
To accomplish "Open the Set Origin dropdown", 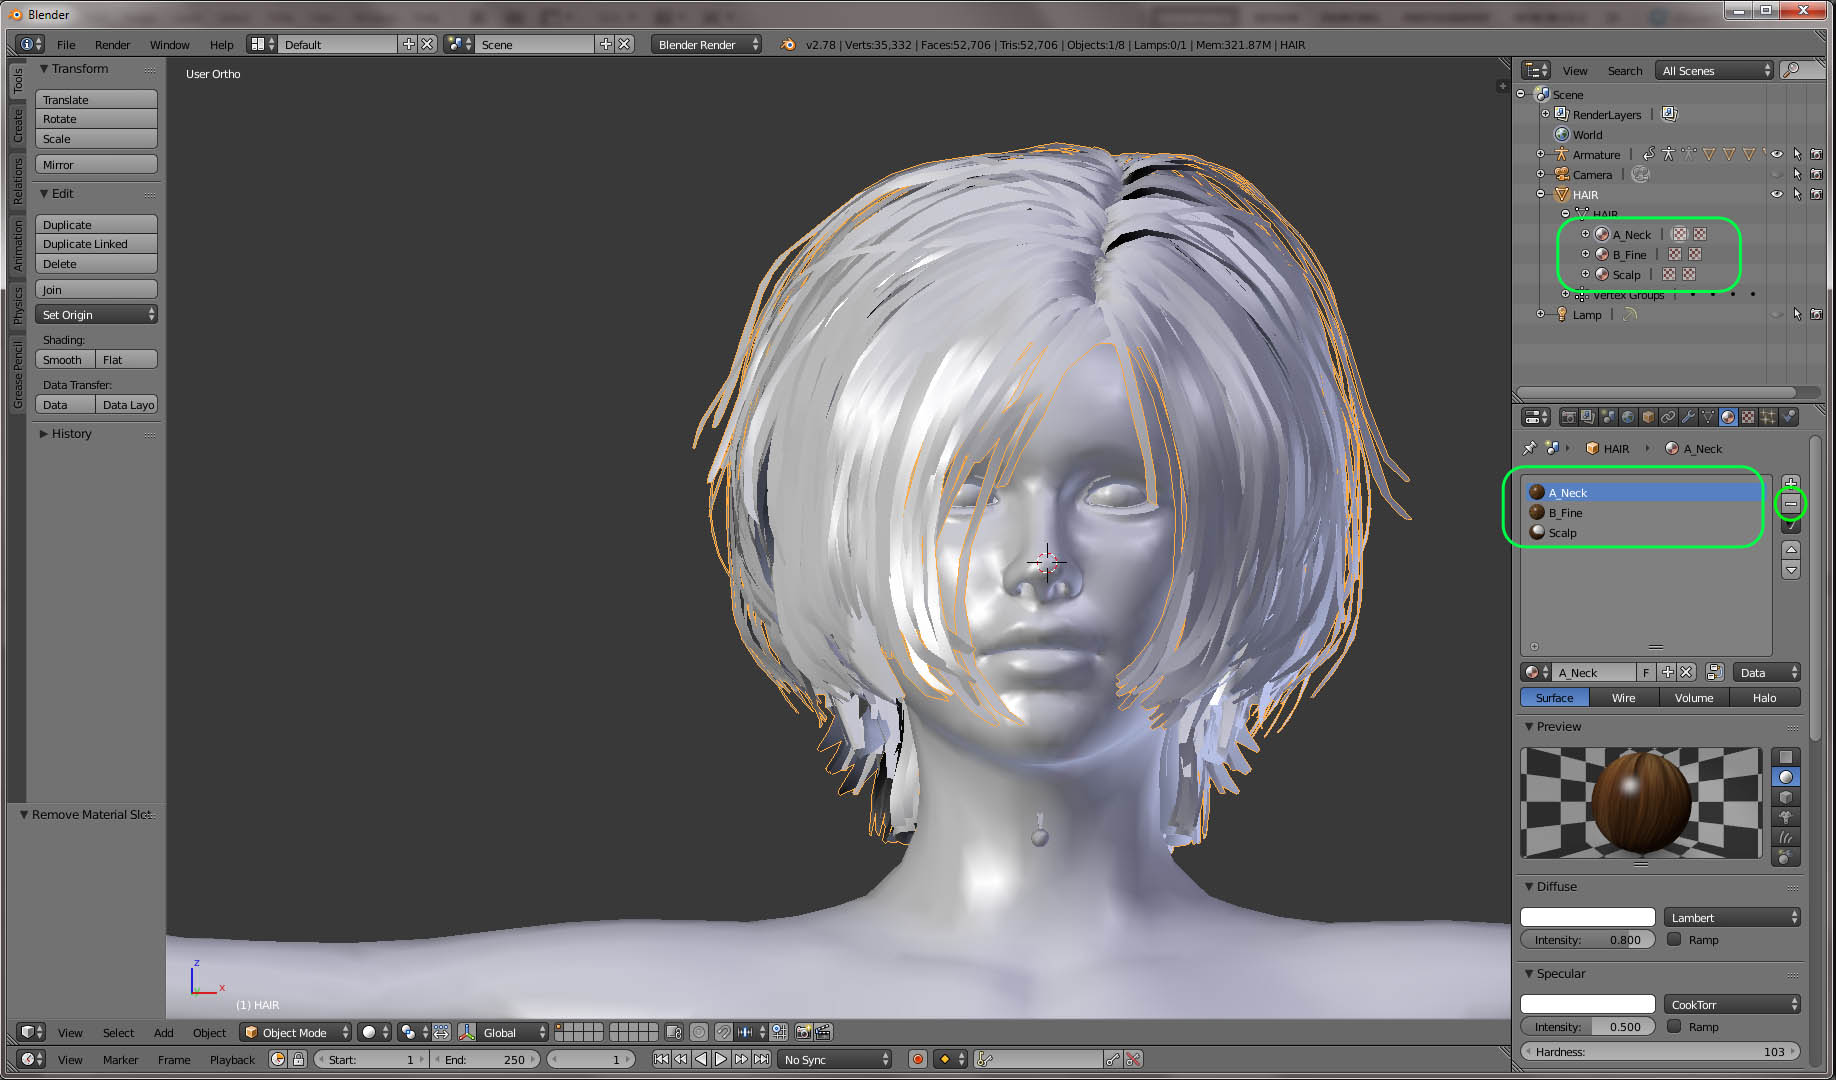I will pyautogui.click(x=96, y=314).
